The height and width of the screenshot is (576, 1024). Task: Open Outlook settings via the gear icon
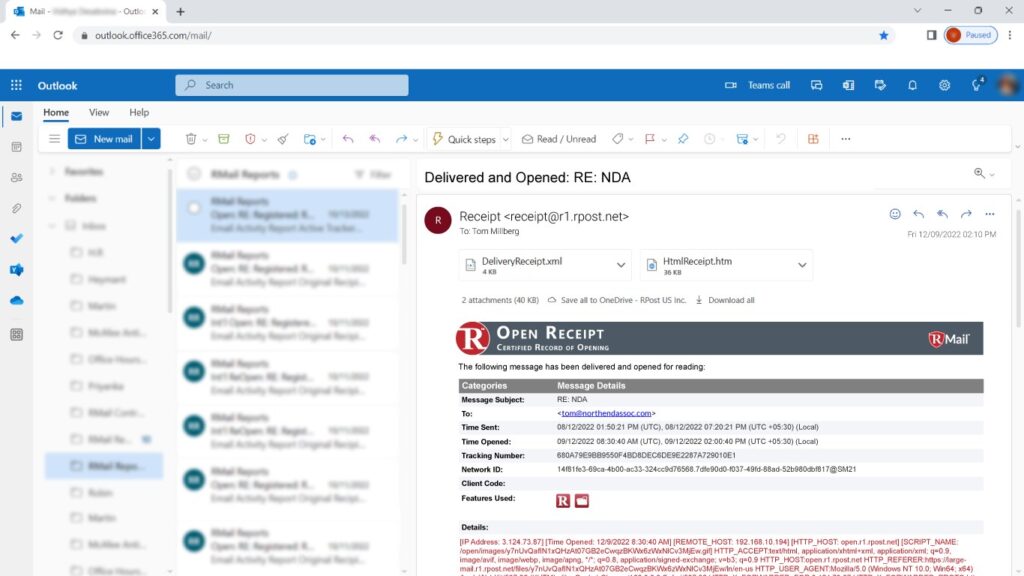pos(944,85)
